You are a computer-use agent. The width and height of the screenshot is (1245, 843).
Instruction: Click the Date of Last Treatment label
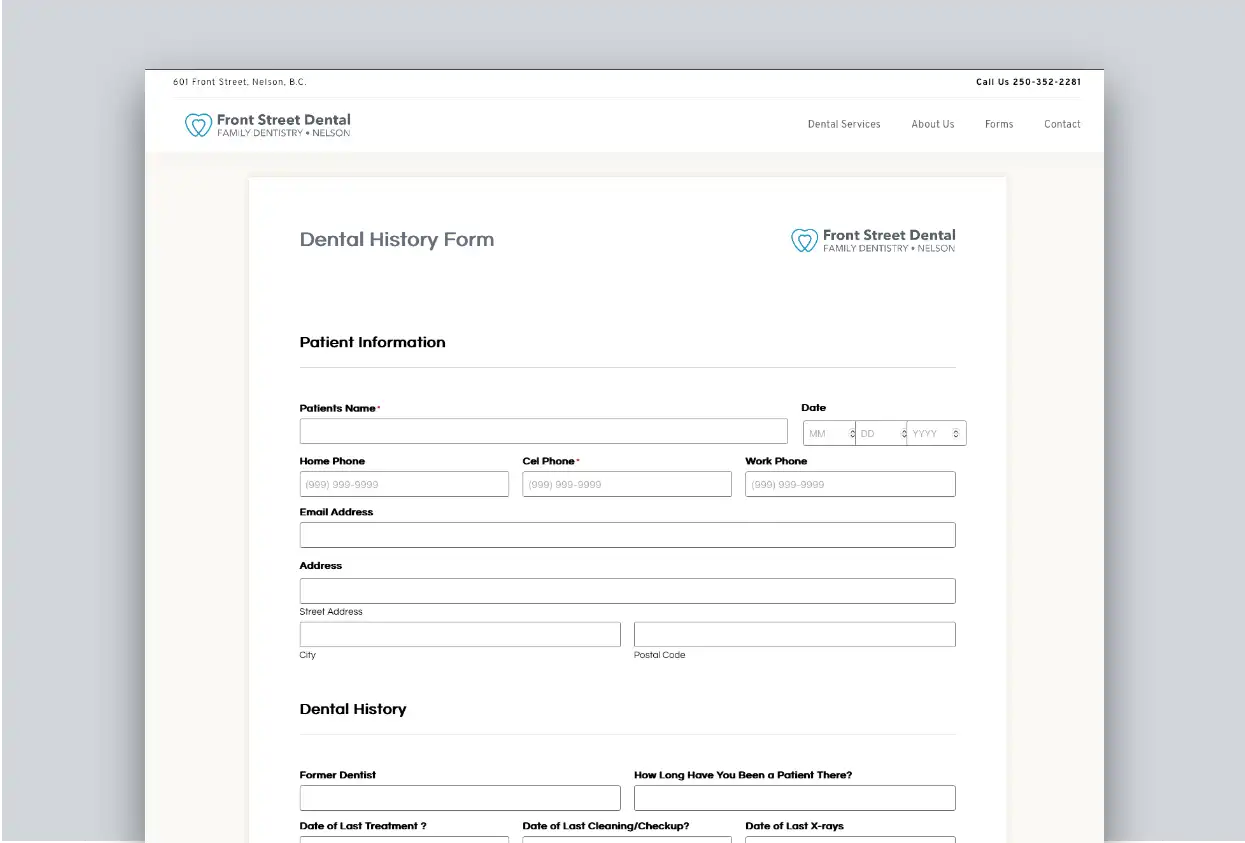click(363, 826)
